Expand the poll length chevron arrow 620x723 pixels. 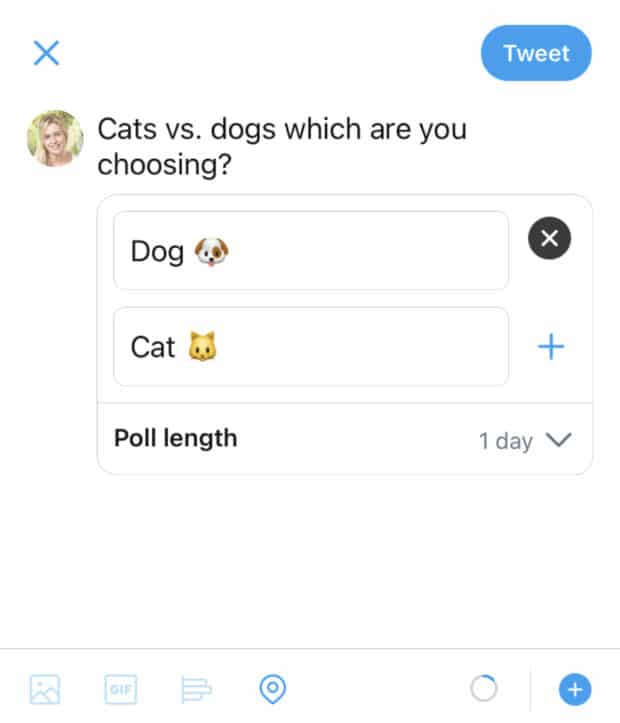point(558,440)
